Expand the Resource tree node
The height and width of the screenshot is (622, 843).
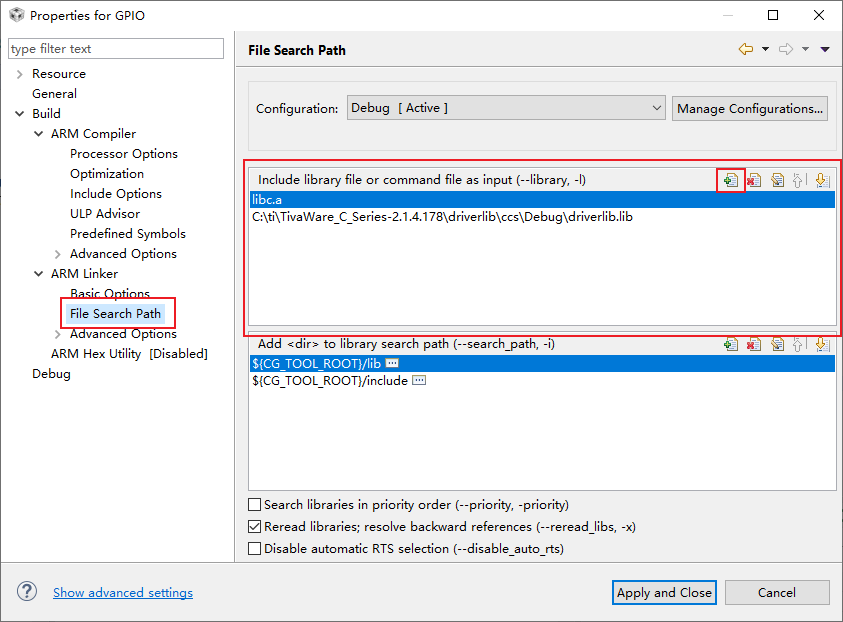click(20, 74)
